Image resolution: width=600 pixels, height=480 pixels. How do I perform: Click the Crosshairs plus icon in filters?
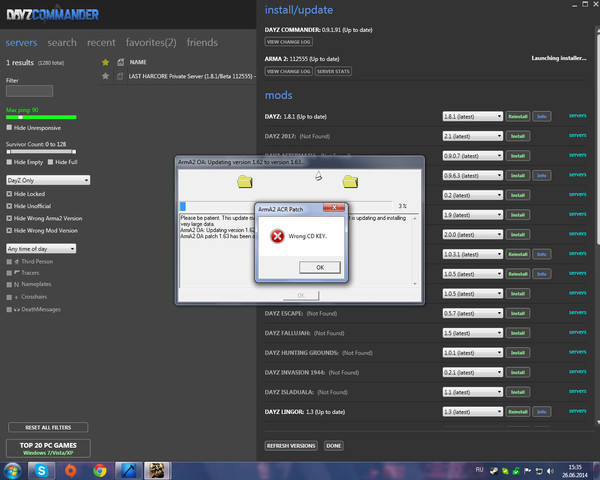16,297
